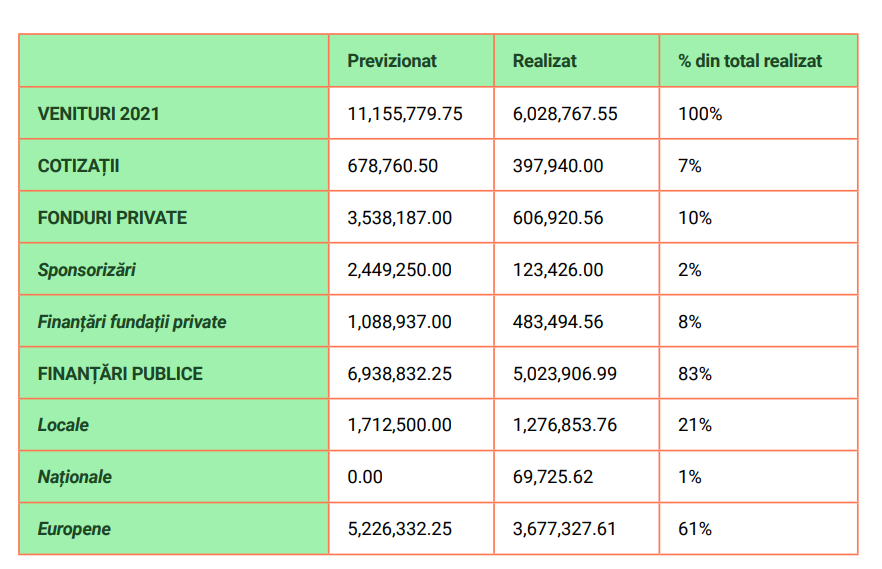
Task: Click the Europene row label
Action: pyautogui.click(x=74, y=529)
